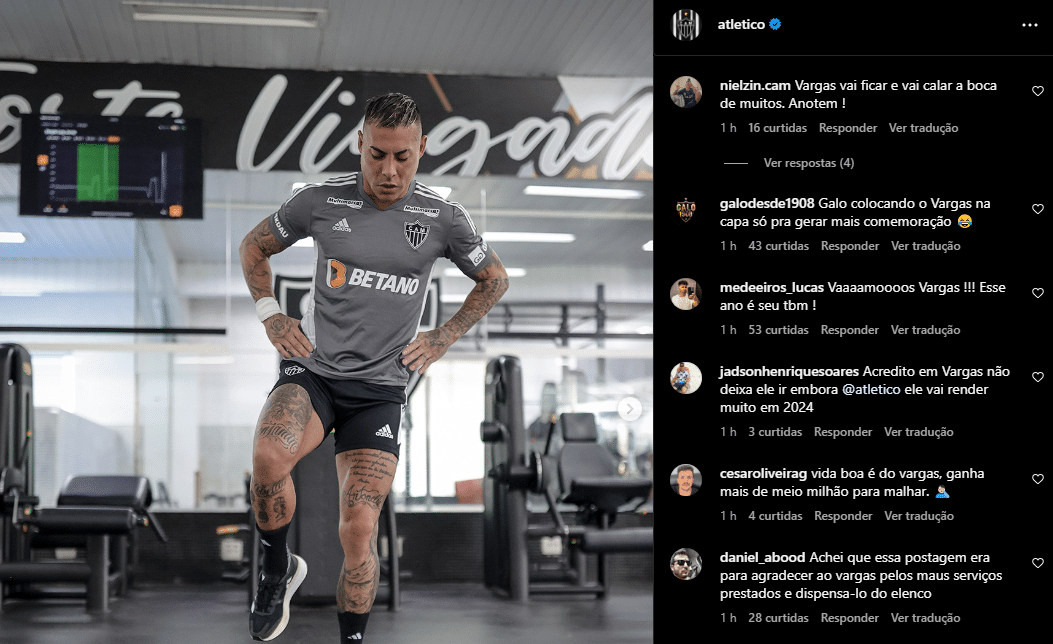Advance to next photo with carousel arrow
Screen dimensions: 1053x644
tap(629, 408)
